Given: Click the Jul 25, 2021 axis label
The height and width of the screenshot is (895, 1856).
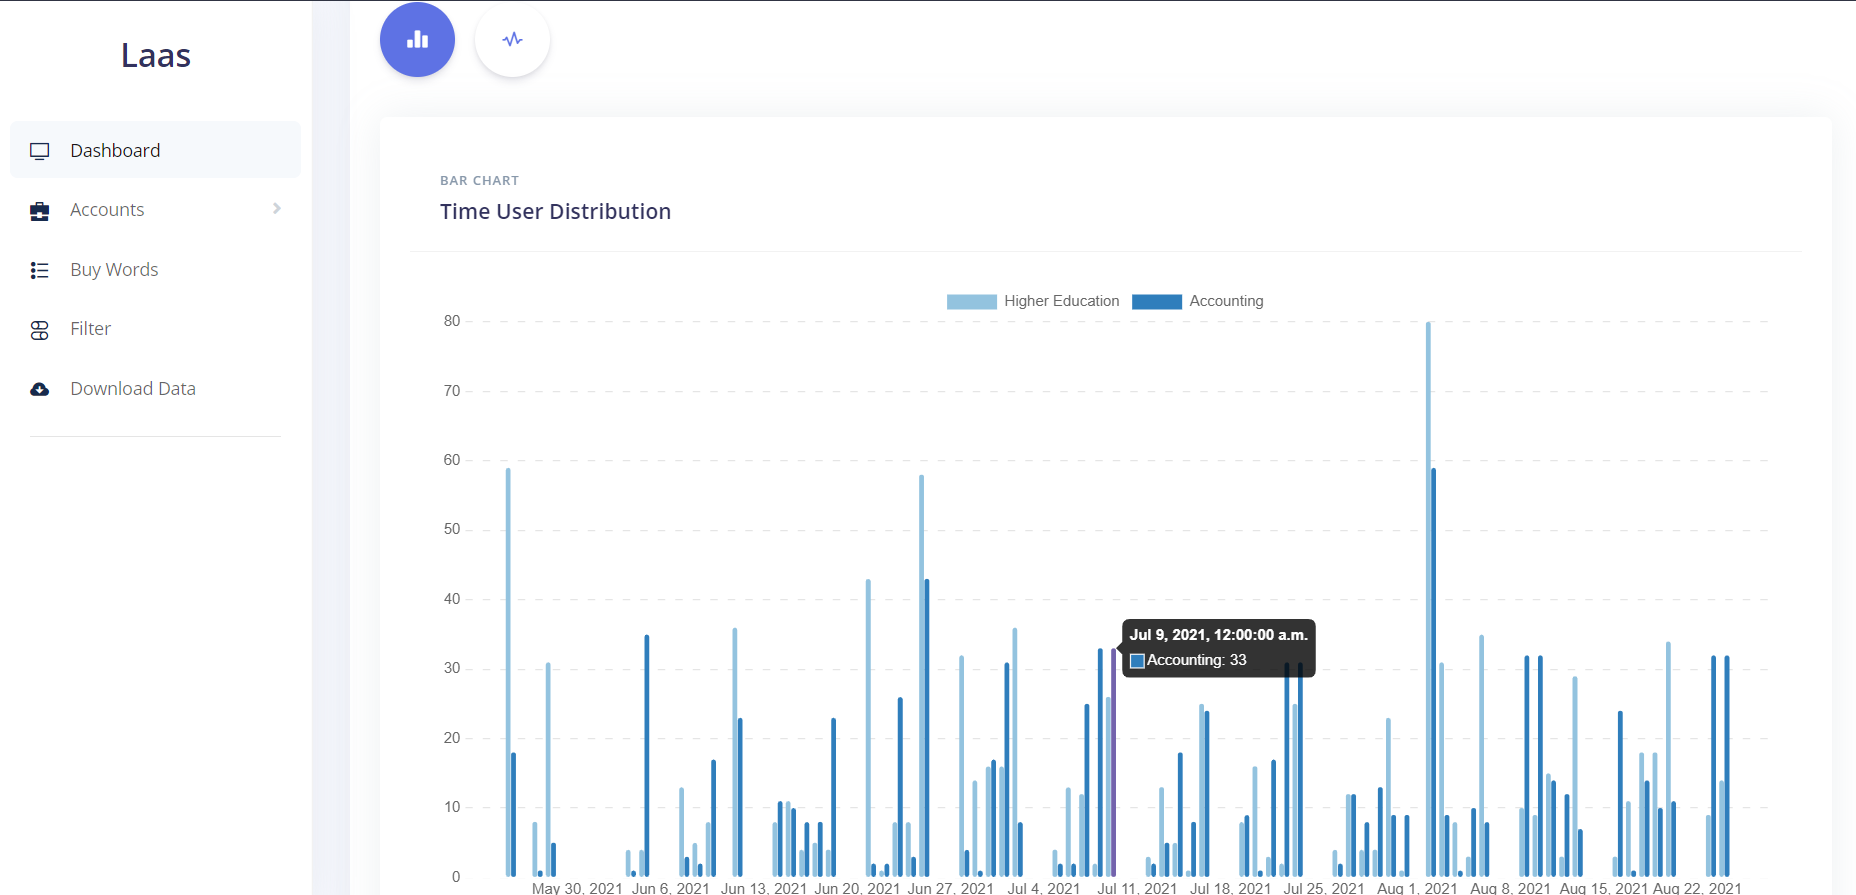Looking at the screenshot, I should click(1324, 888).
